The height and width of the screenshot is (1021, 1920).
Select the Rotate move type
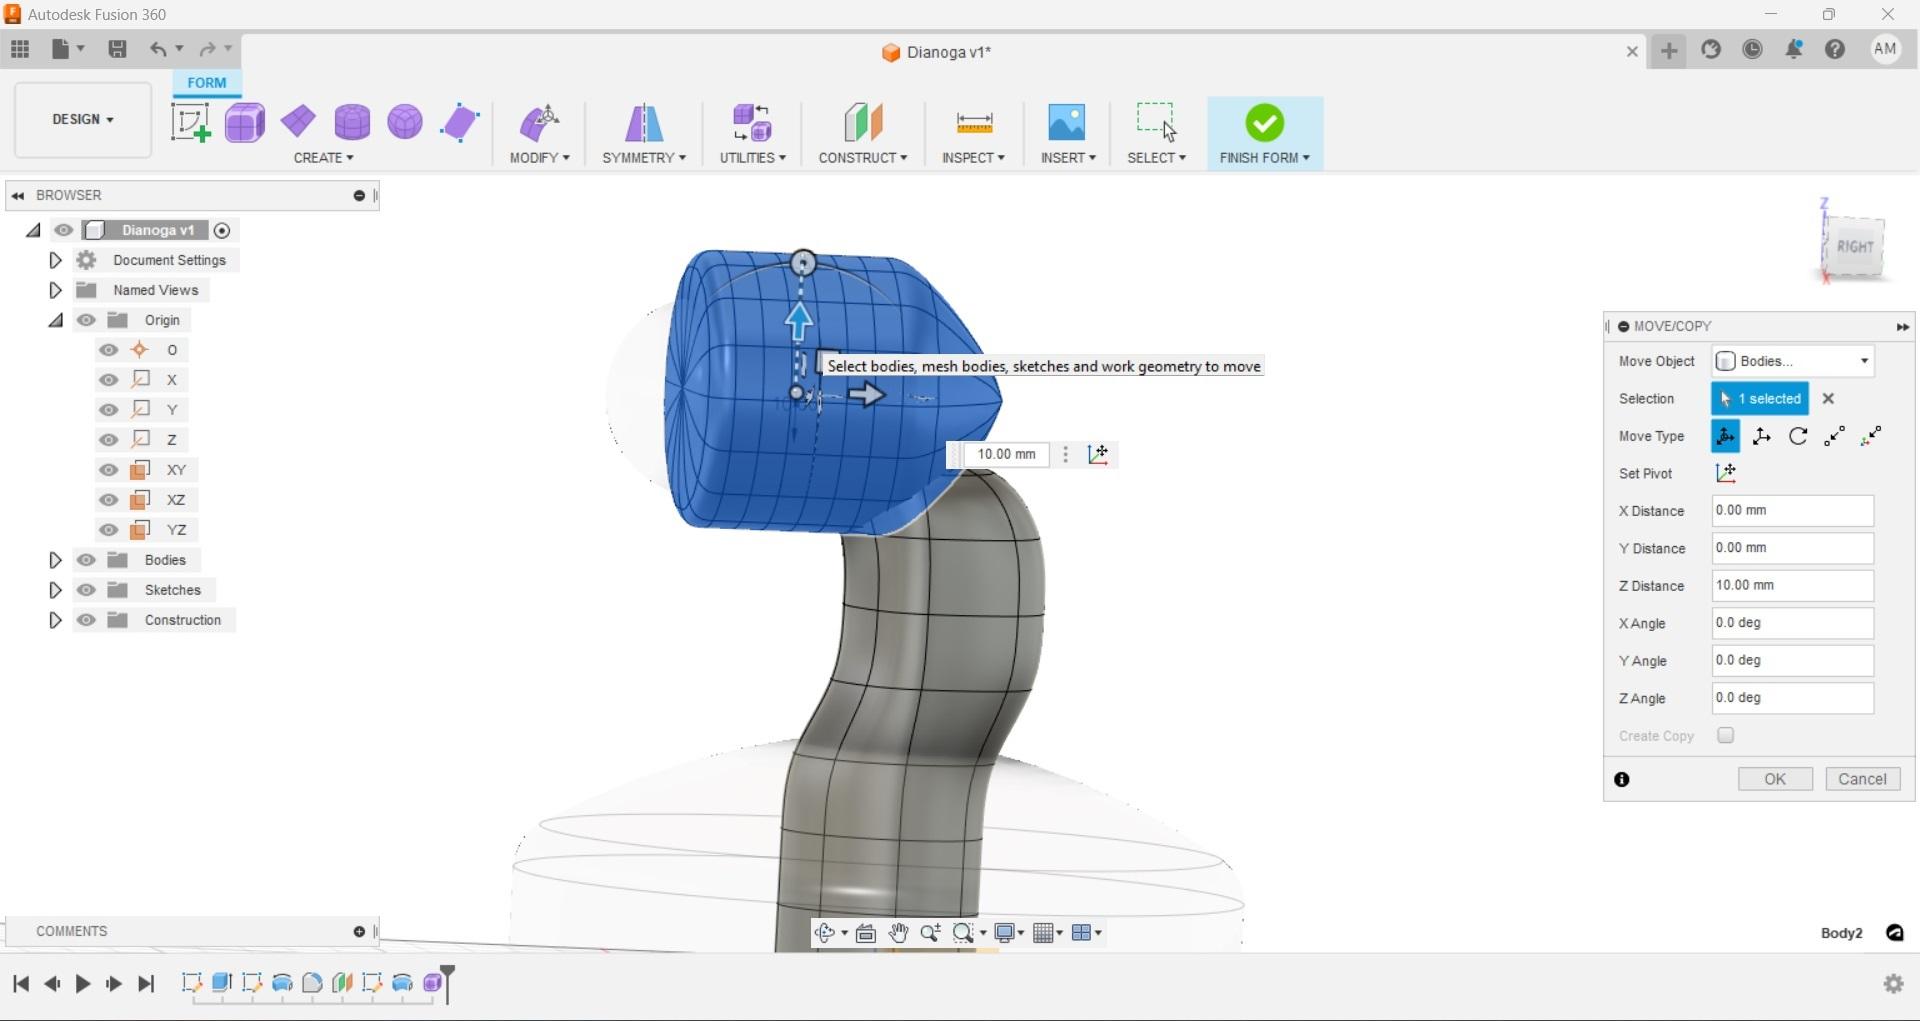tap(1798, 436)
